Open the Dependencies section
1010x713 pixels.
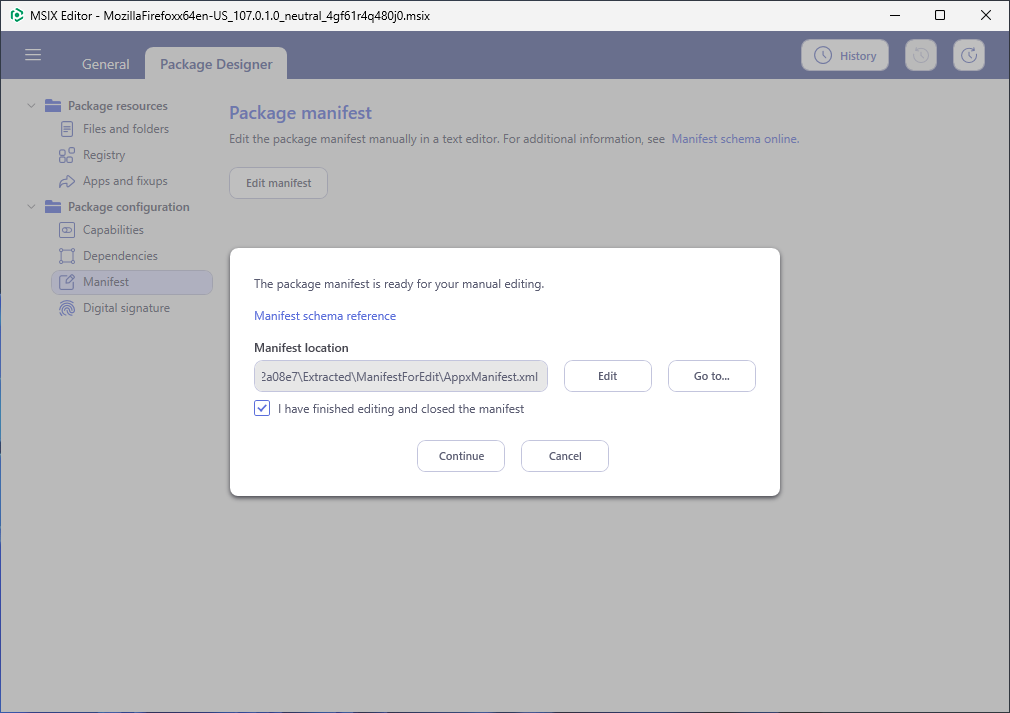point(120,256)
